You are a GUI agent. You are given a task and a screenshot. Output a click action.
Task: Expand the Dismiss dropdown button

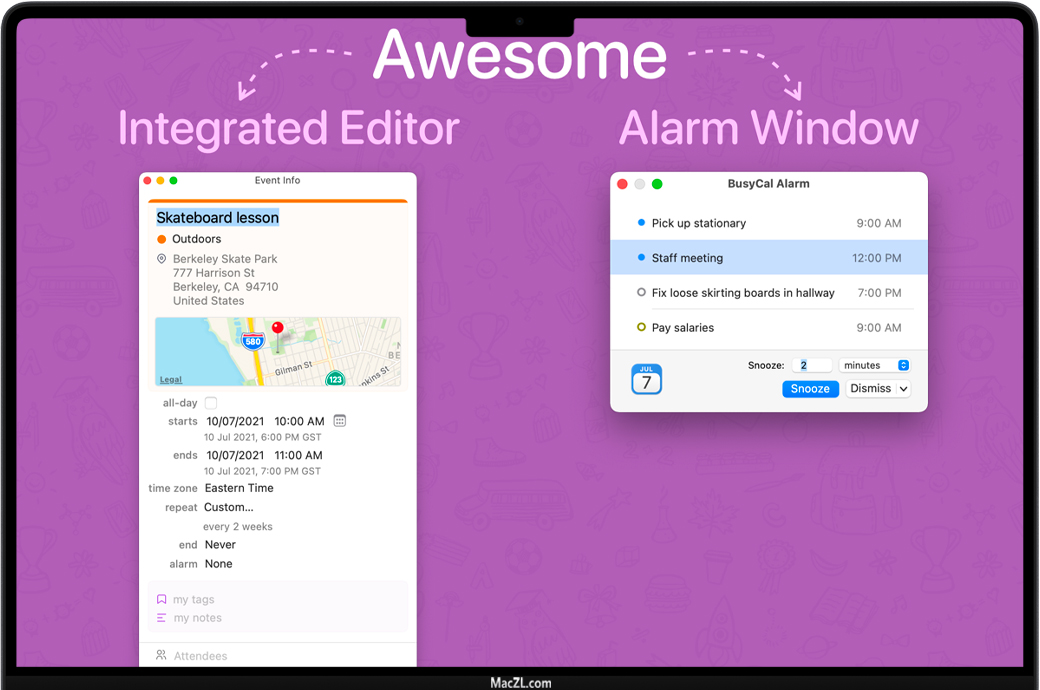[879, 389]
